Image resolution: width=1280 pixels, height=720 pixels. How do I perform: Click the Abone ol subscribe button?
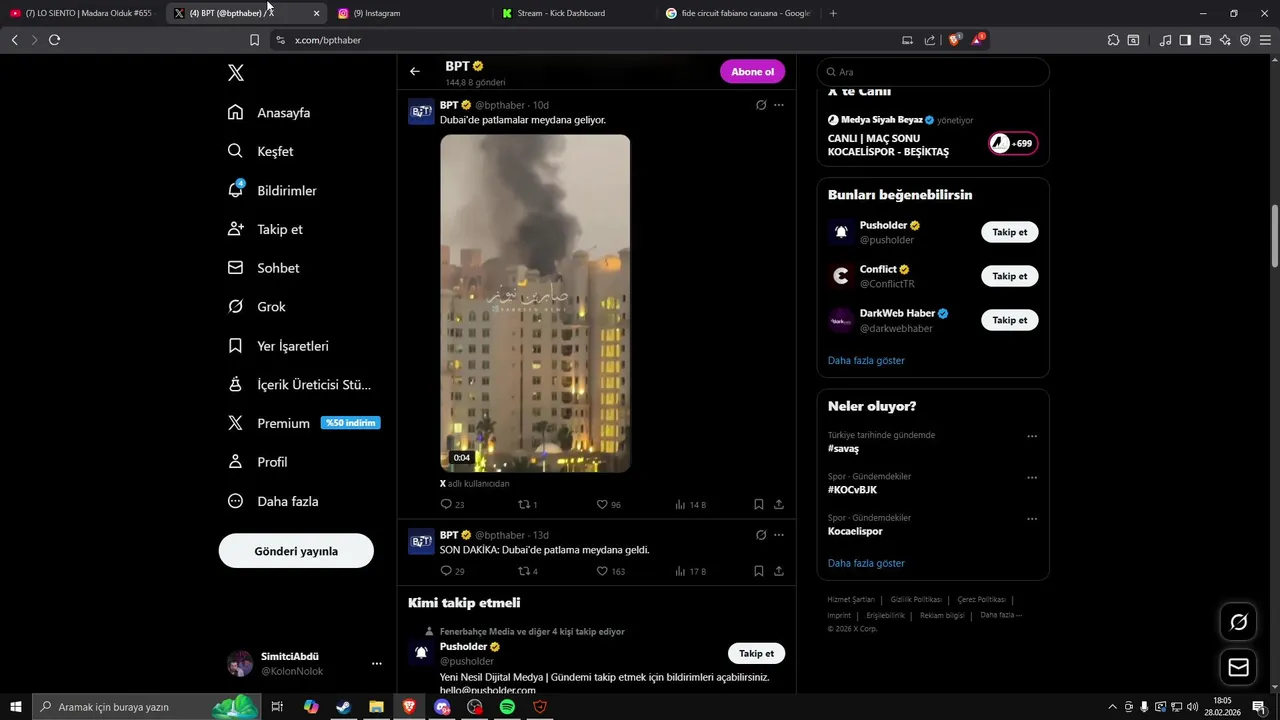click(752, 71)
